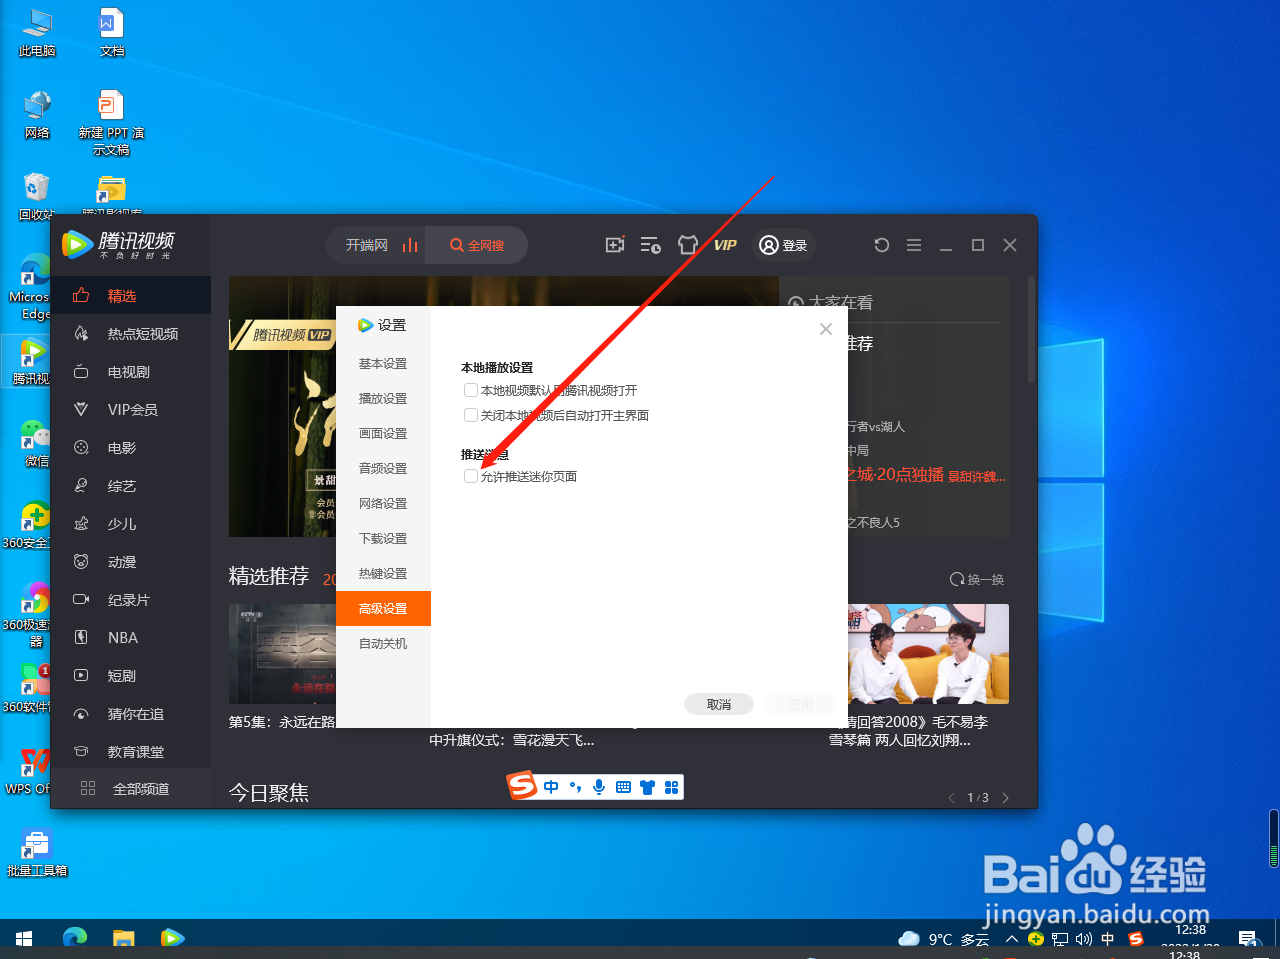1280x959 pixels.
Task: Switch to 自动关机 tab in settings
Action: pyautogui.click(x=383, y=643)
